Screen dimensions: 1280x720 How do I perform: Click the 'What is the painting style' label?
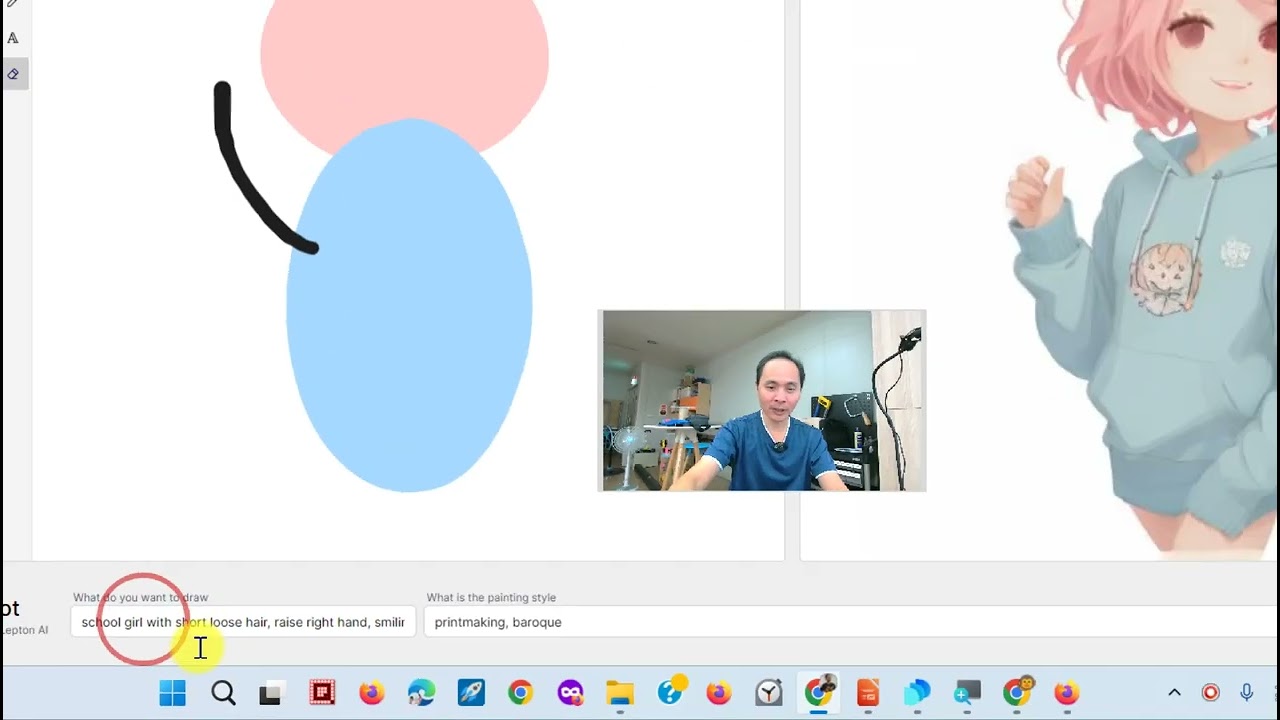click(491, 597)
